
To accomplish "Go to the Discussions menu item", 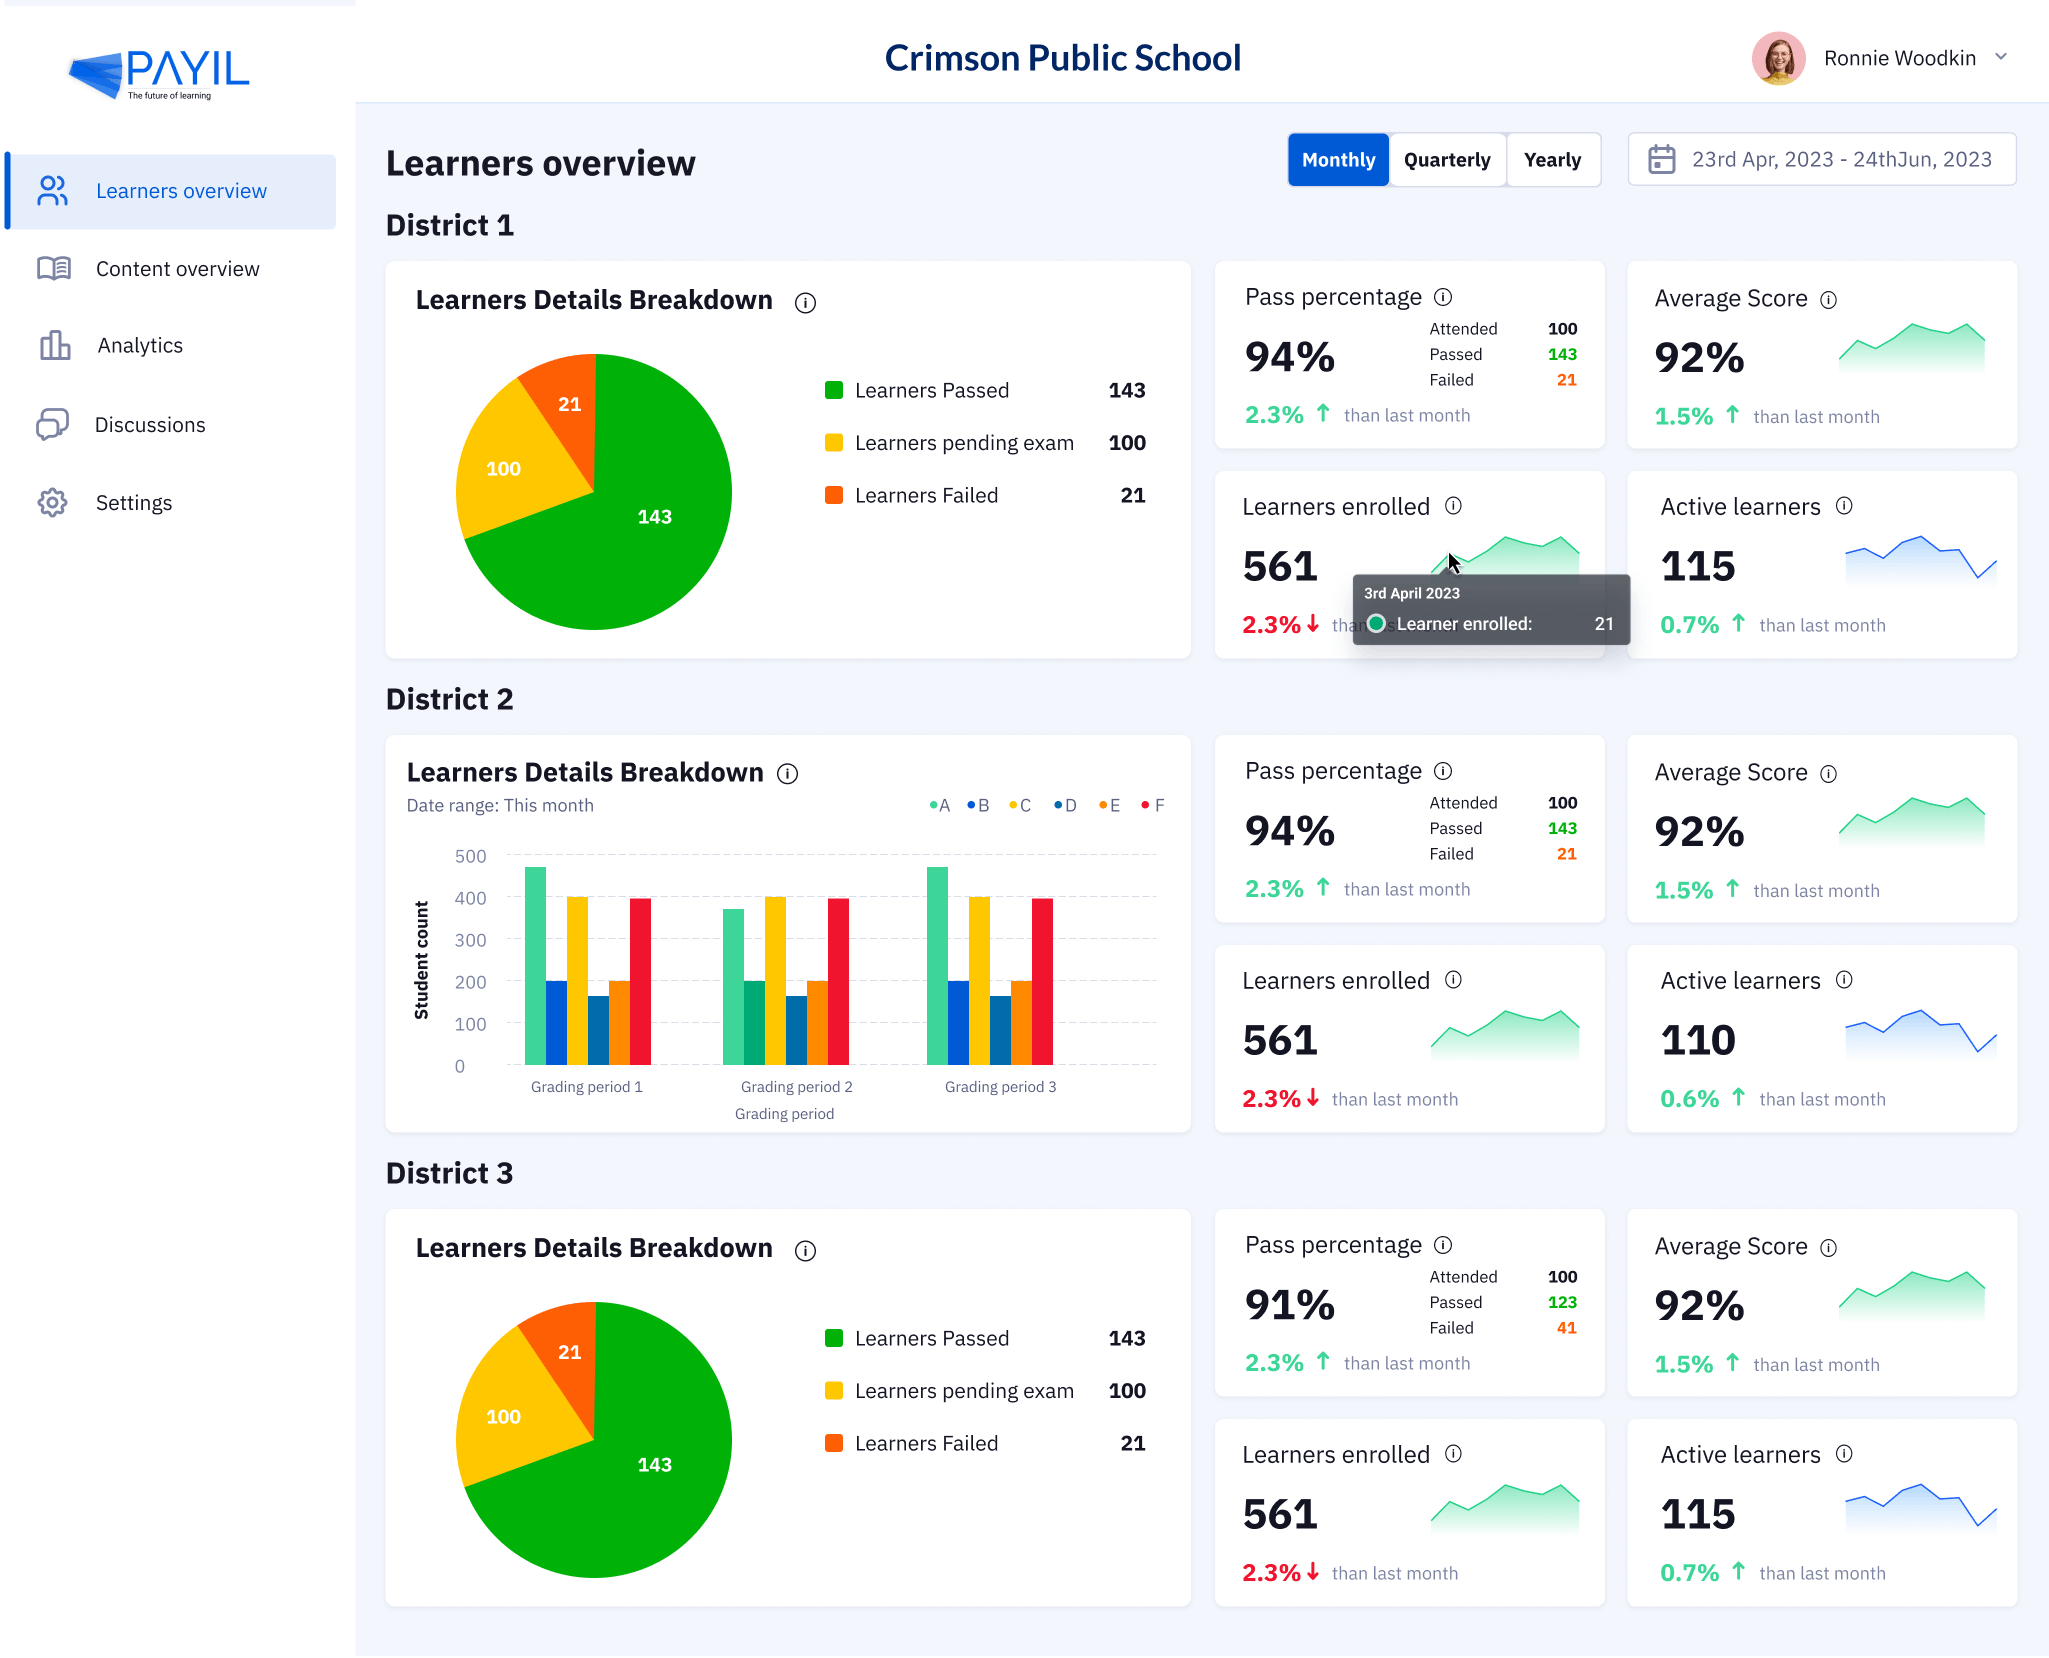I will pos(150,425).
